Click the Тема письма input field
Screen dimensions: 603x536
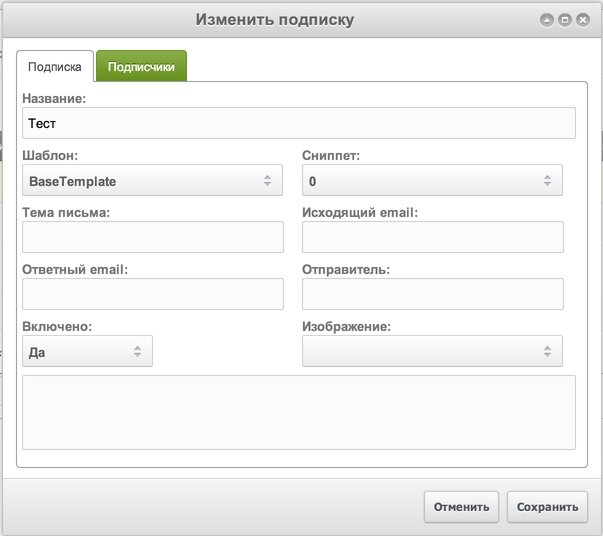point(153,237)
